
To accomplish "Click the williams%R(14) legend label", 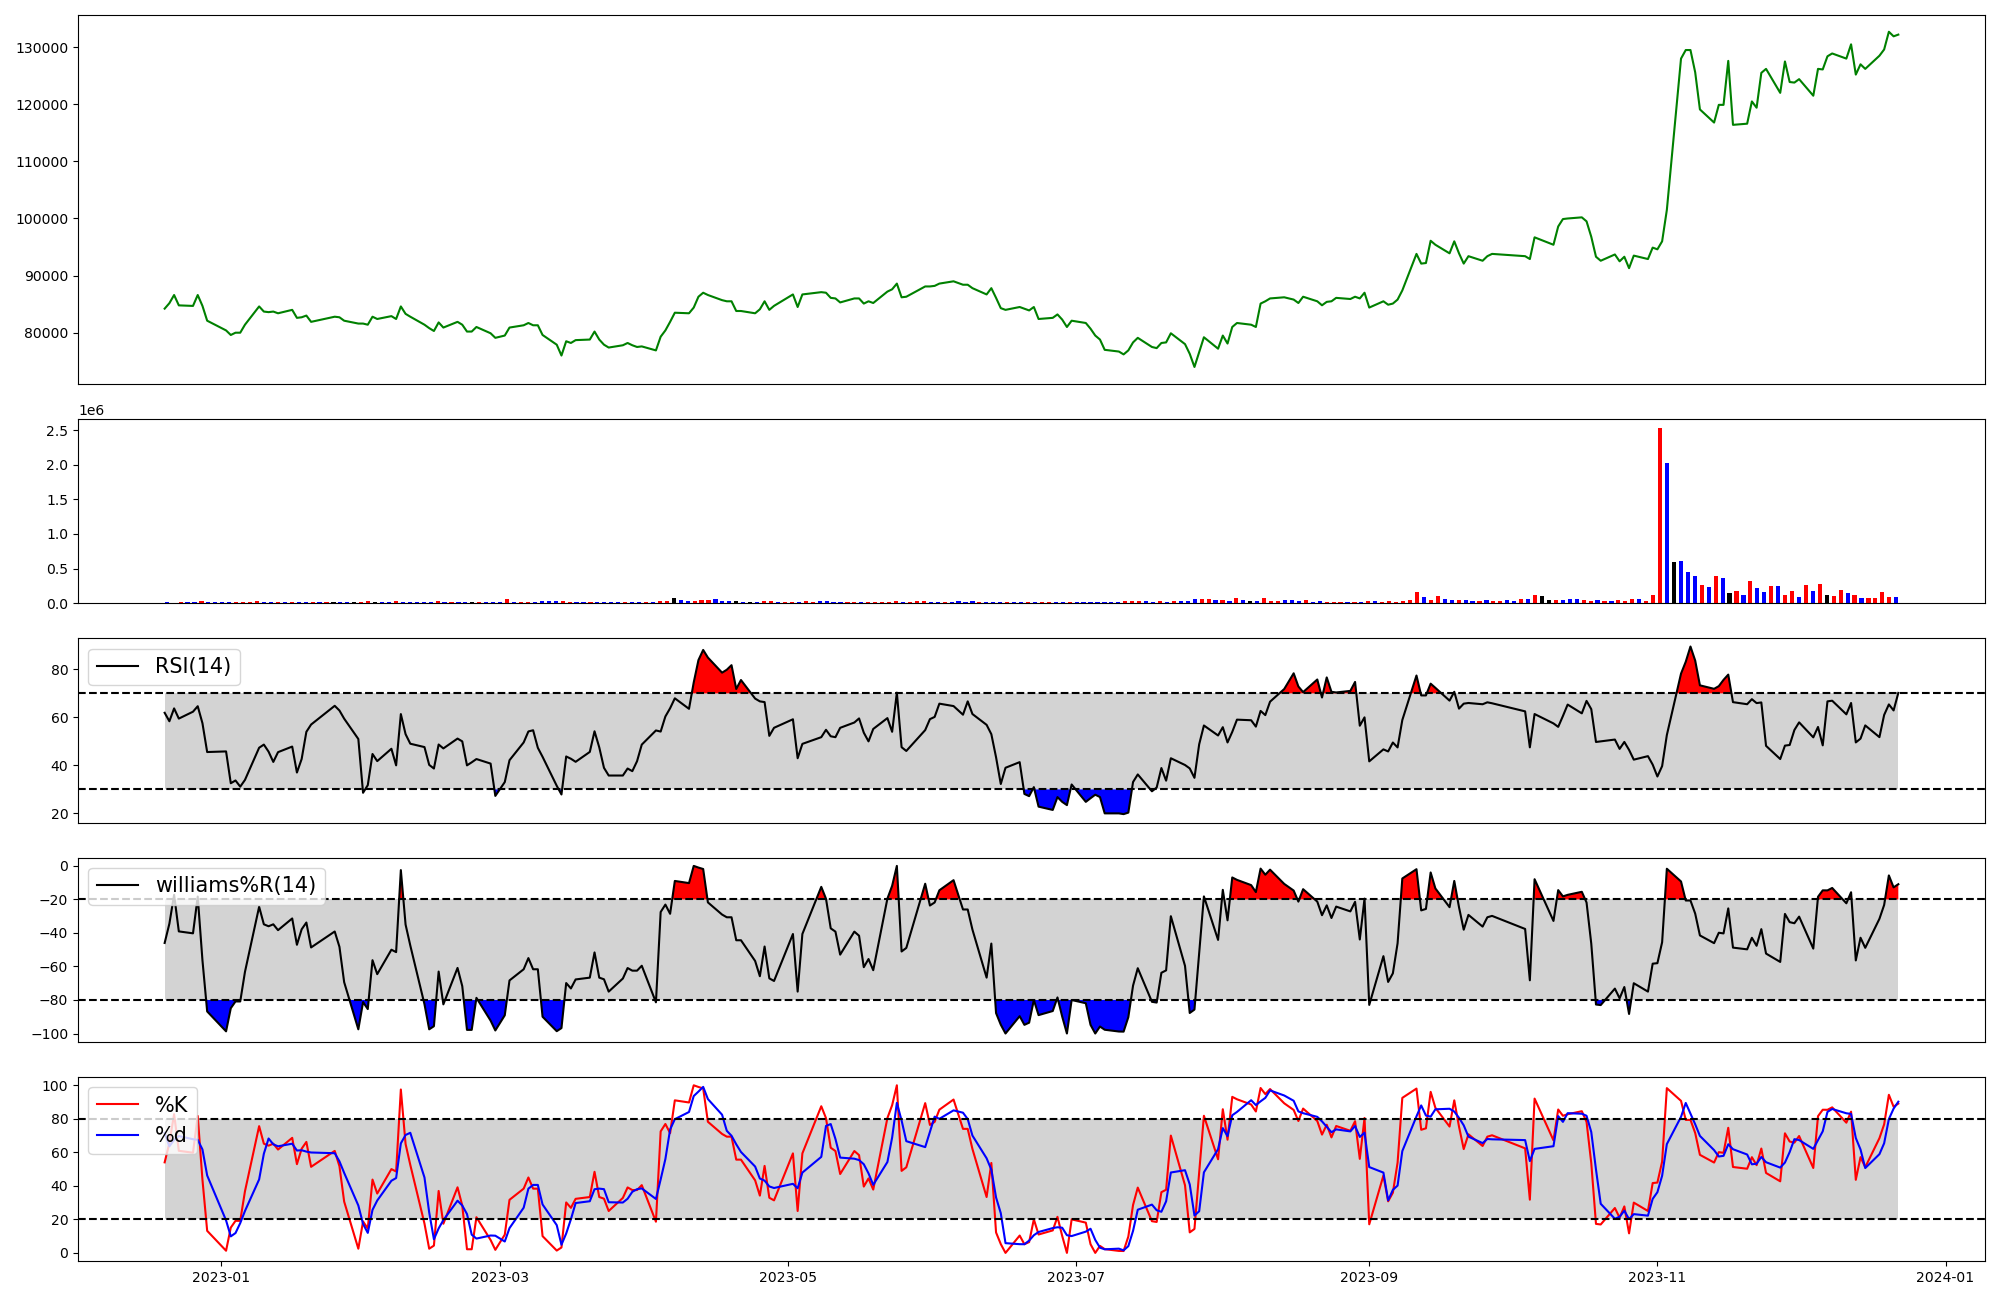I will pos(235,885).
